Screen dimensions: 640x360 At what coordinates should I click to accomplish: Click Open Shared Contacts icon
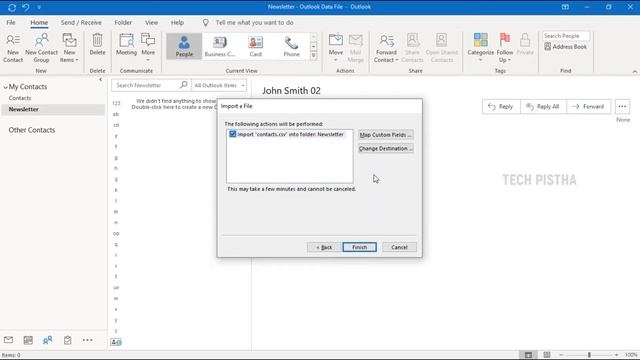(x=442, y=48)
